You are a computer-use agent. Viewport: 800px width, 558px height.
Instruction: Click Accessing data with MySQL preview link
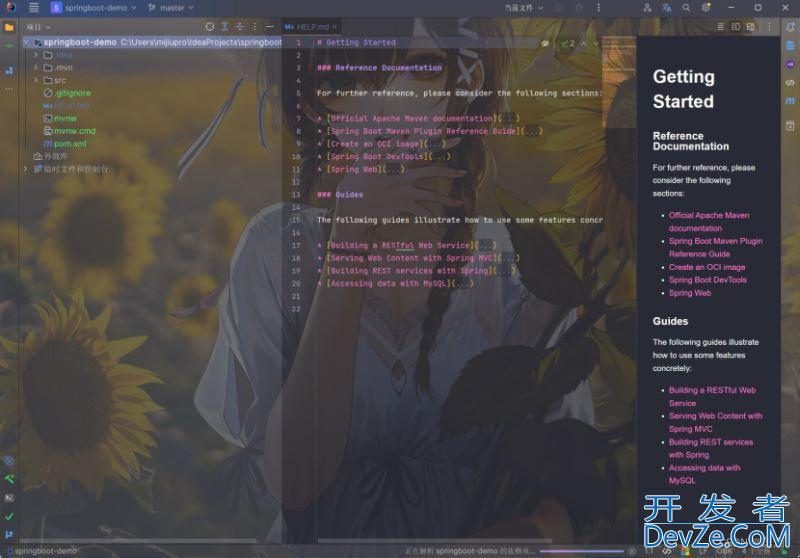pos(704,474)
